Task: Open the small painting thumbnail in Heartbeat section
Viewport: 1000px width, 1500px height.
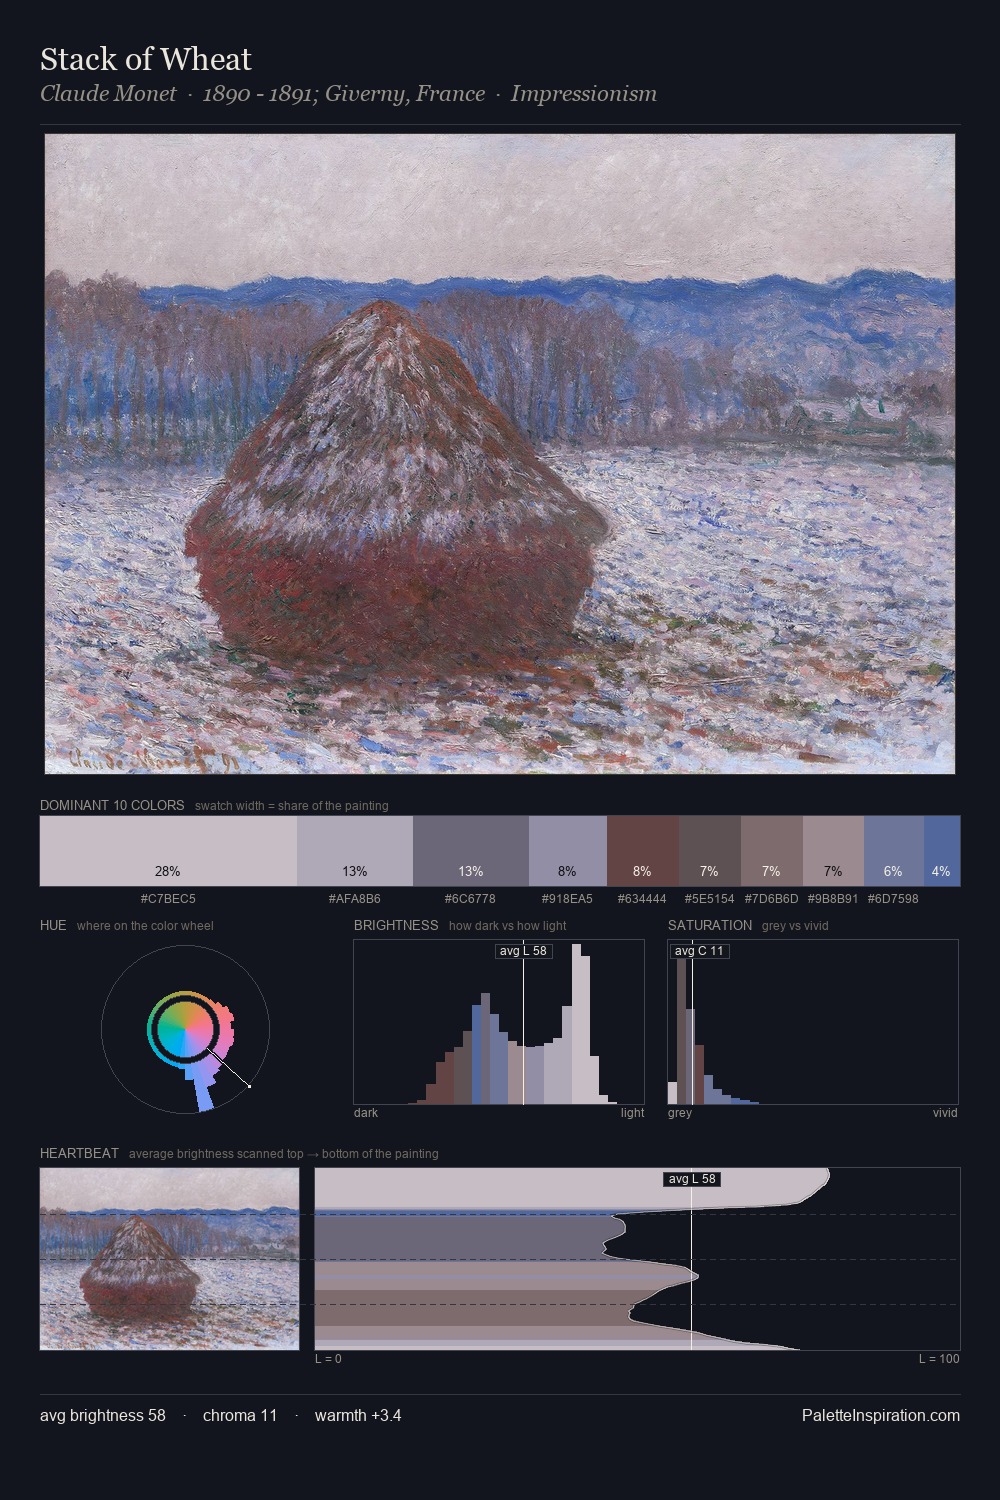Action: pyautogui.click(x=169, y=1259)
